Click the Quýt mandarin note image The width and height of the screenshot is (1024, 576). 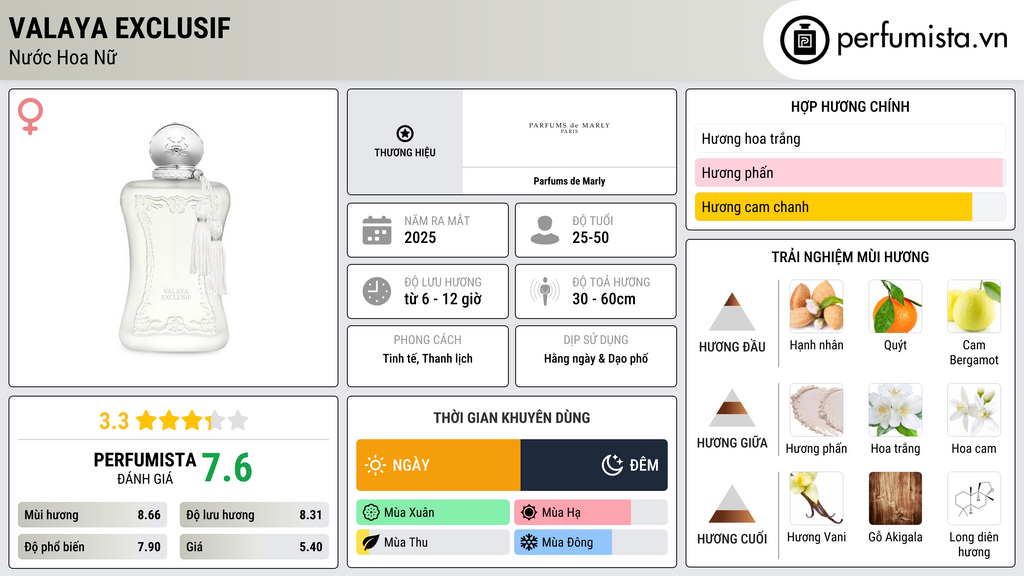895,306
